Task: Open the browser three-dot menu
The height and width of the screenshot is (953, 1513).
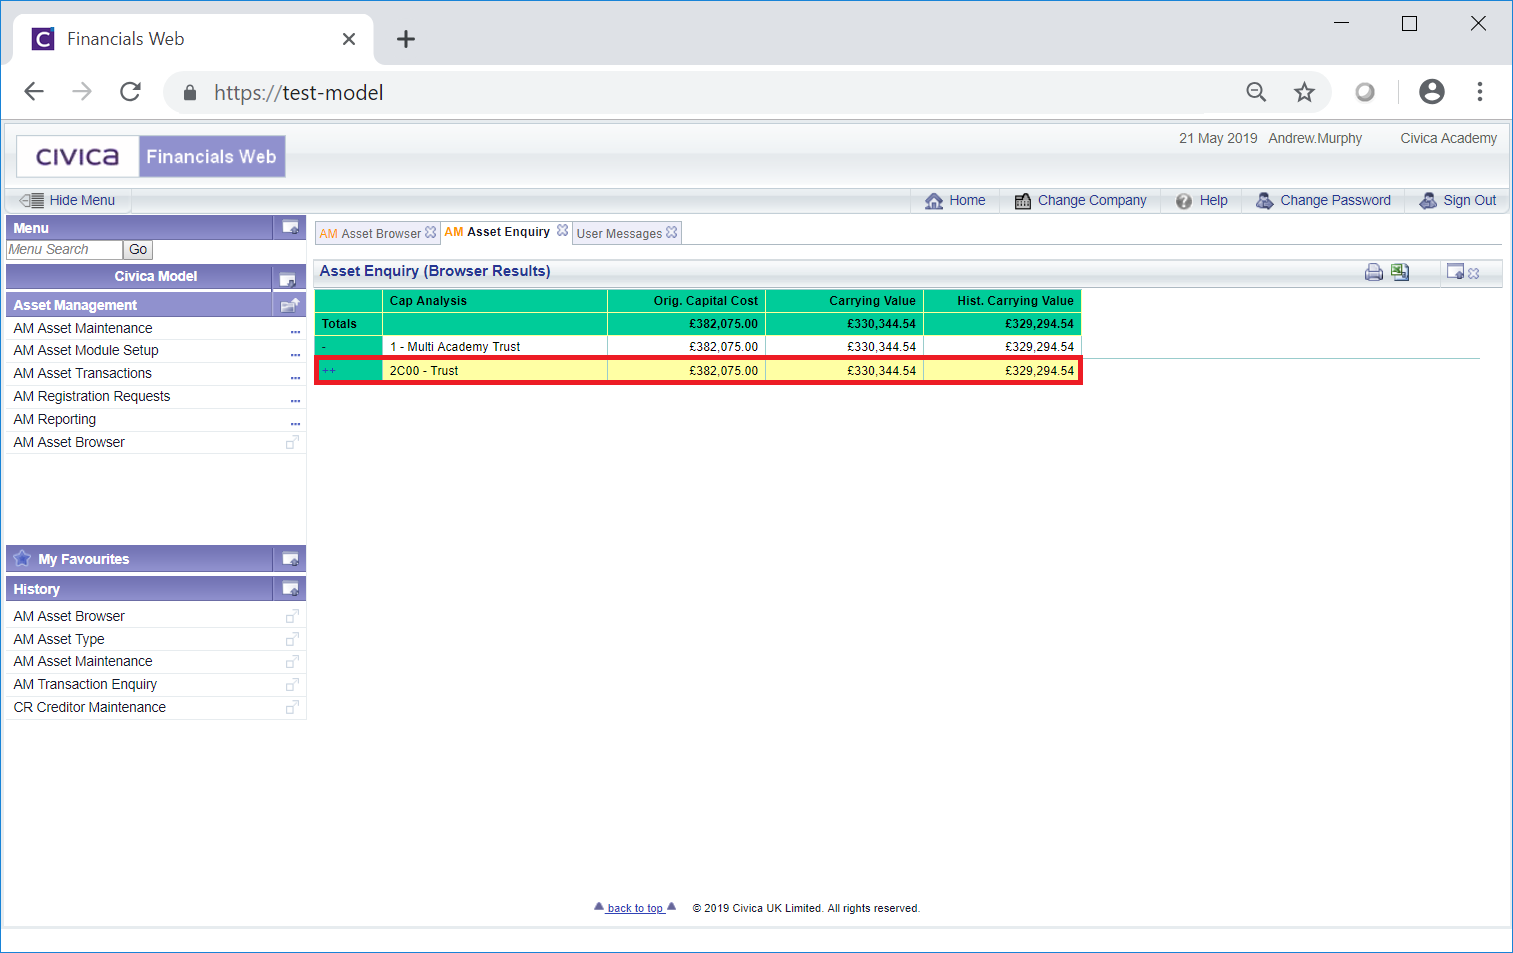Action: click(1480, 92)
